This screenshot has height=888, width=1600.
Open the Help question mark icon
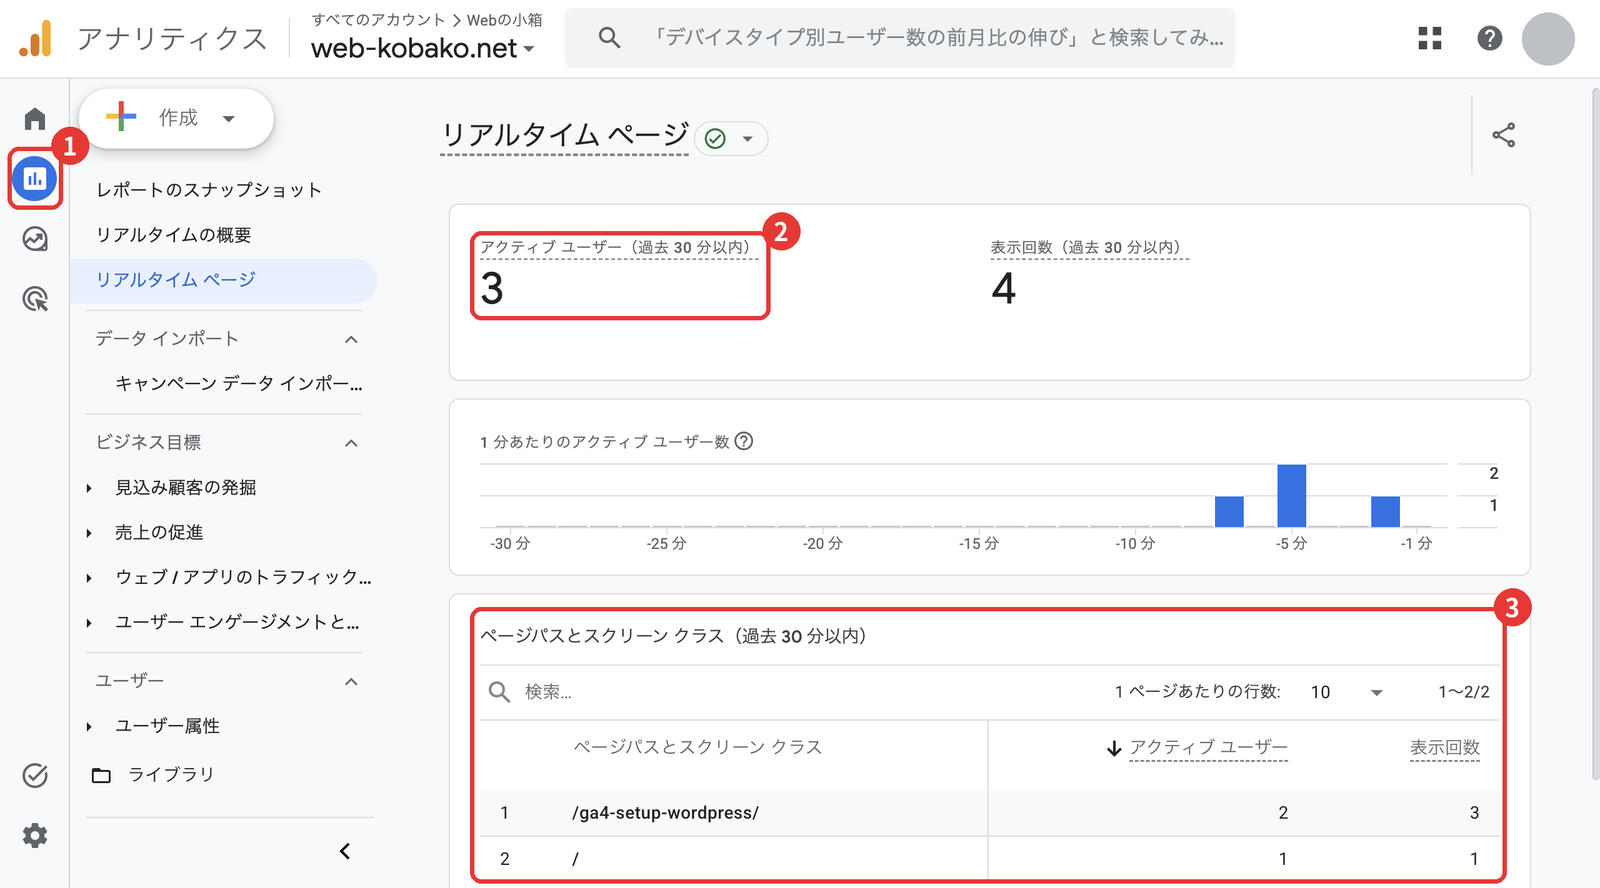point(1490,38)
